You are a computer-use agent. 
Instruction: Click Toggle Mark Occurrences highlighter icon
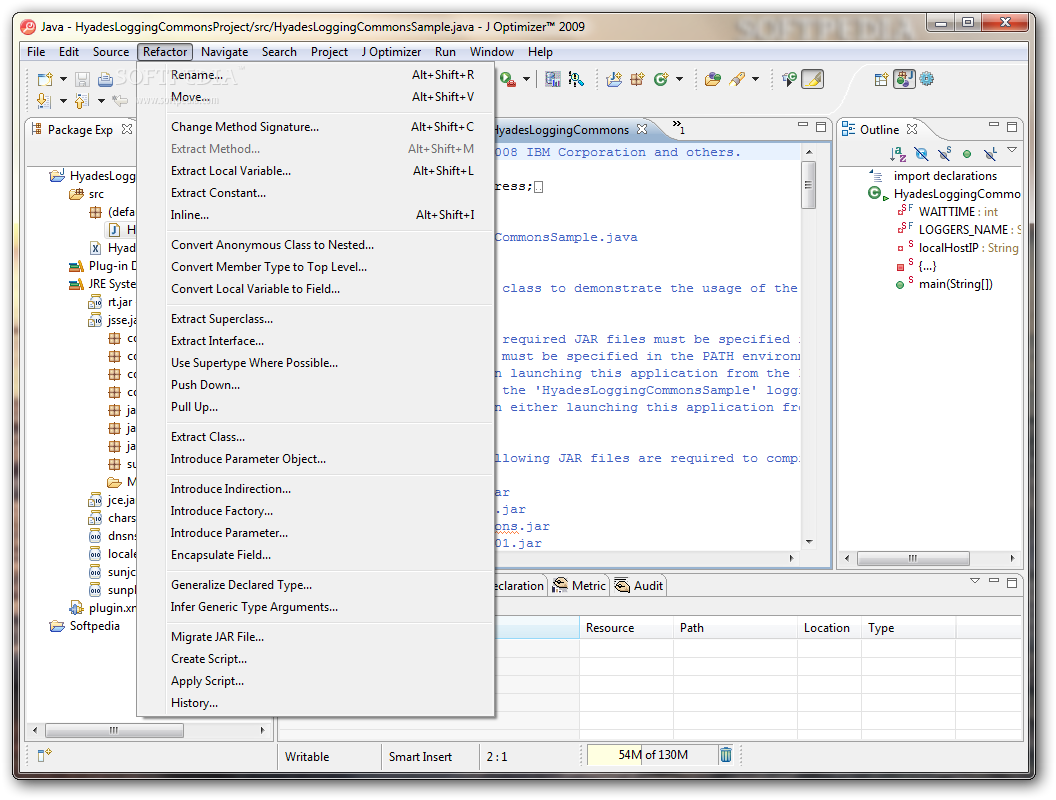click(813, 79)
